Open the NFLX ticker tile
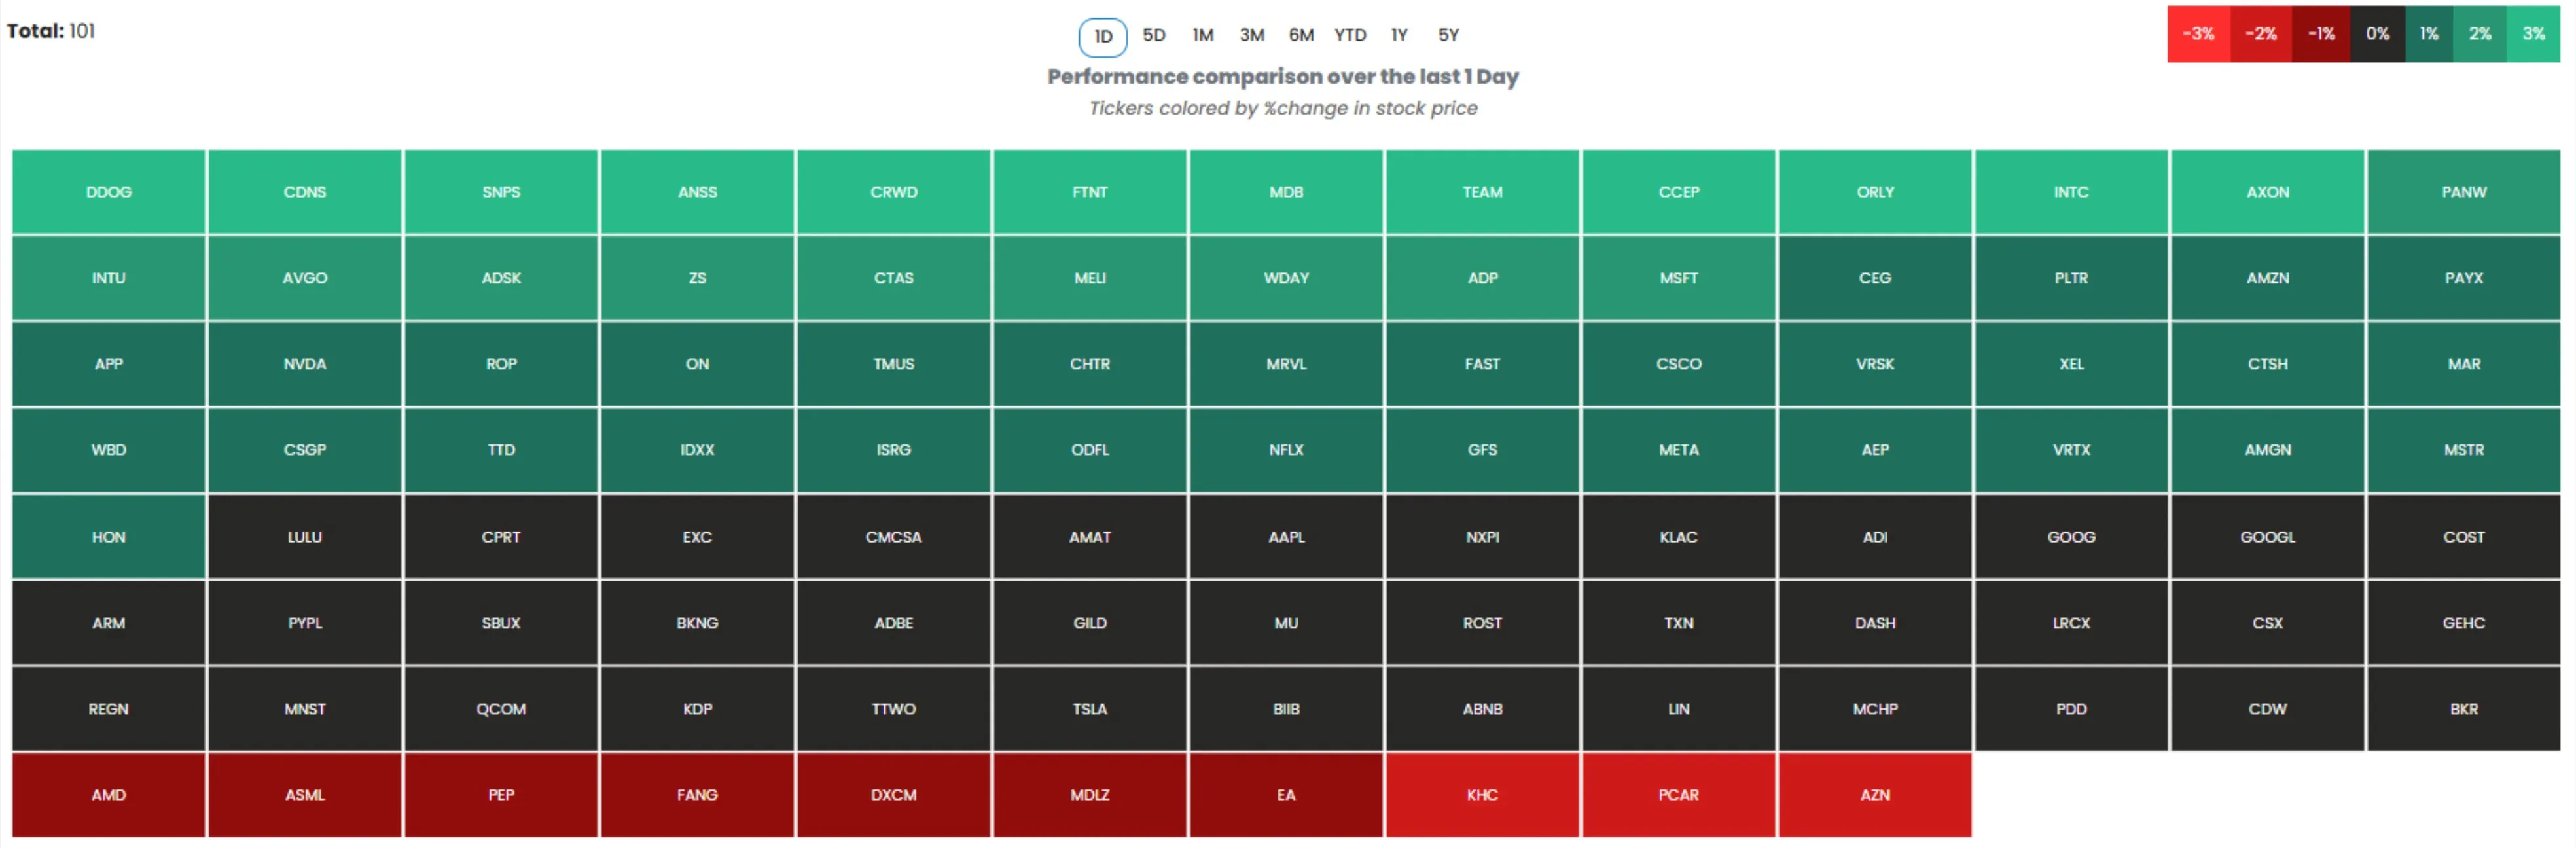This screenshot has width=2576, height=849. click(x=1286, y=450)
